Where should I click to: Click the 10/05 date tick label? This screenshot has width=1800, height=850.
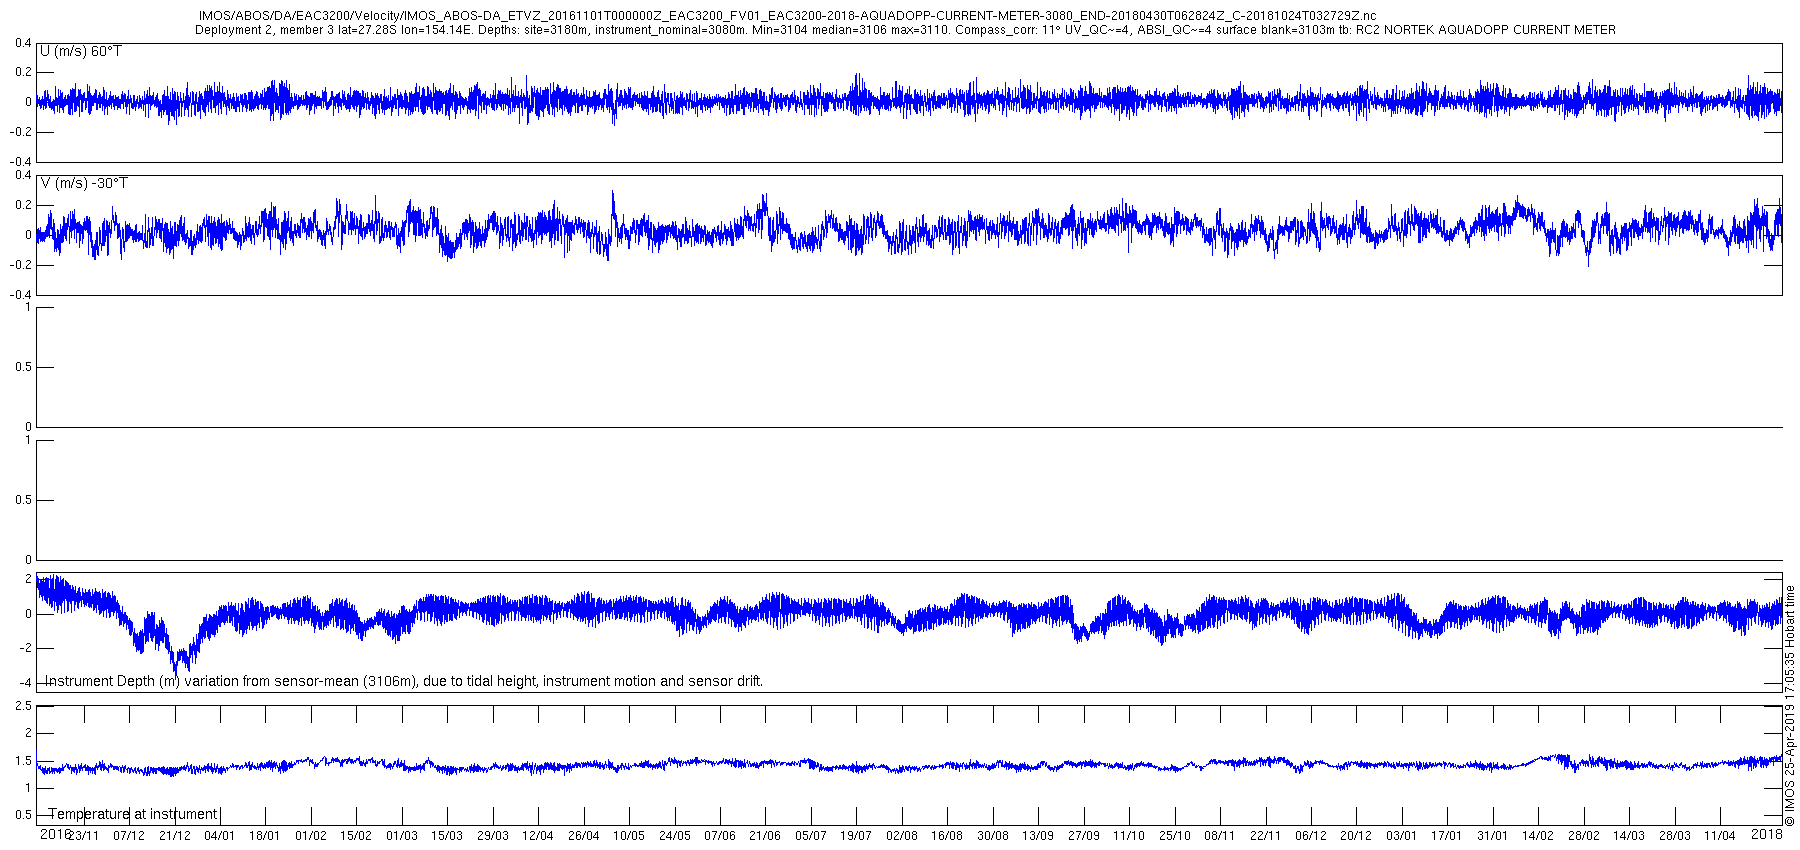[629, 836]
